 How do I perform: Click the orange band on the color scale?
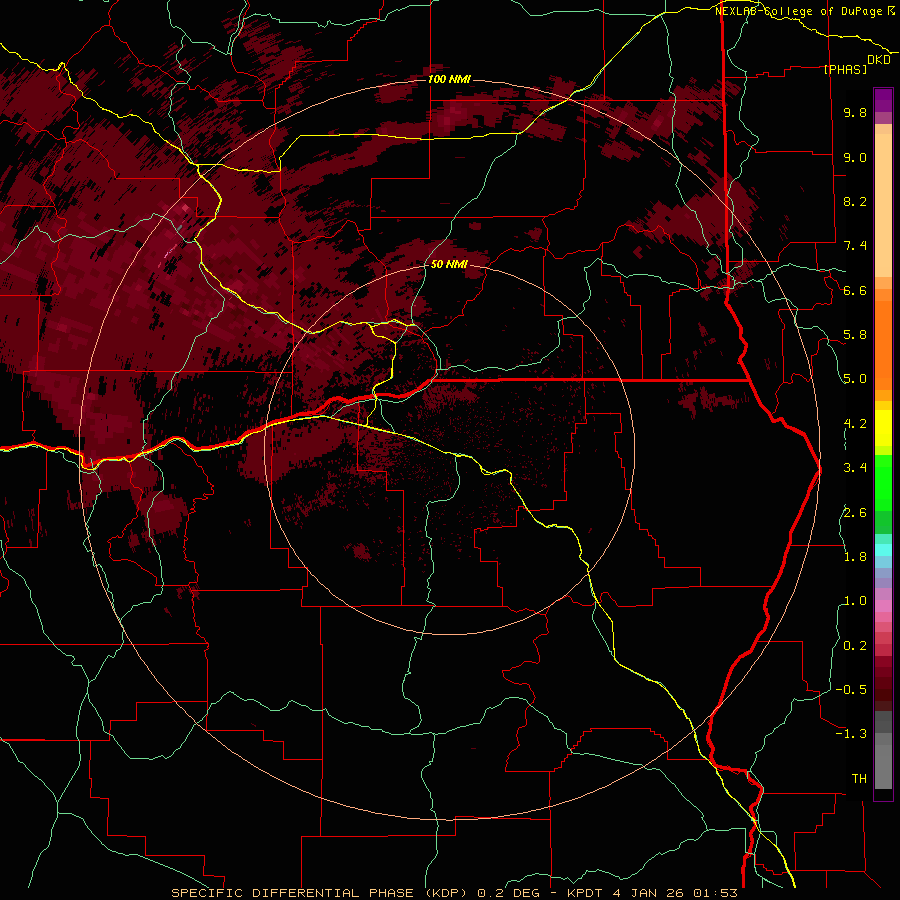tap(883, 344)
